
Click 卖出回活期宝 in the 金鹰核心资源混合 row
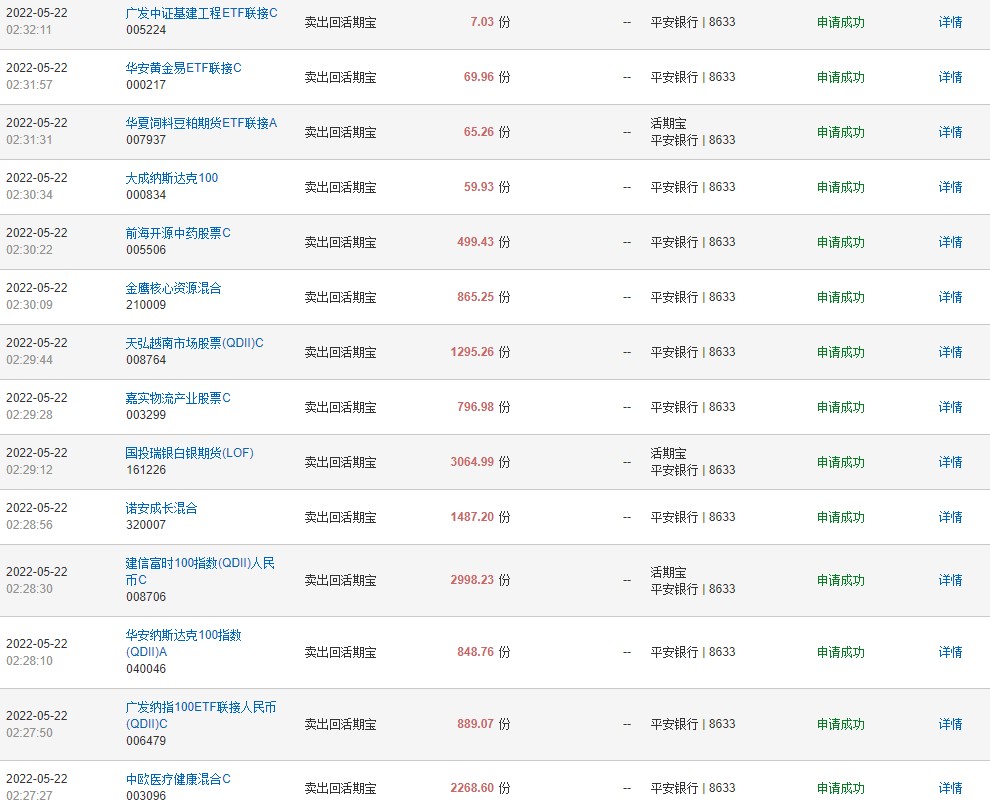pyautogui.click(x=340, y=297)
